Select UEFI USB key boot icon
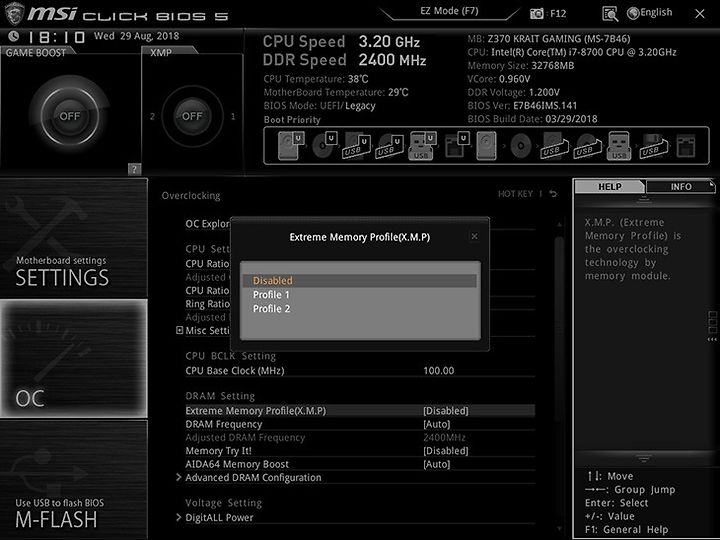The image size is (720, 540). tap(422, 145)
